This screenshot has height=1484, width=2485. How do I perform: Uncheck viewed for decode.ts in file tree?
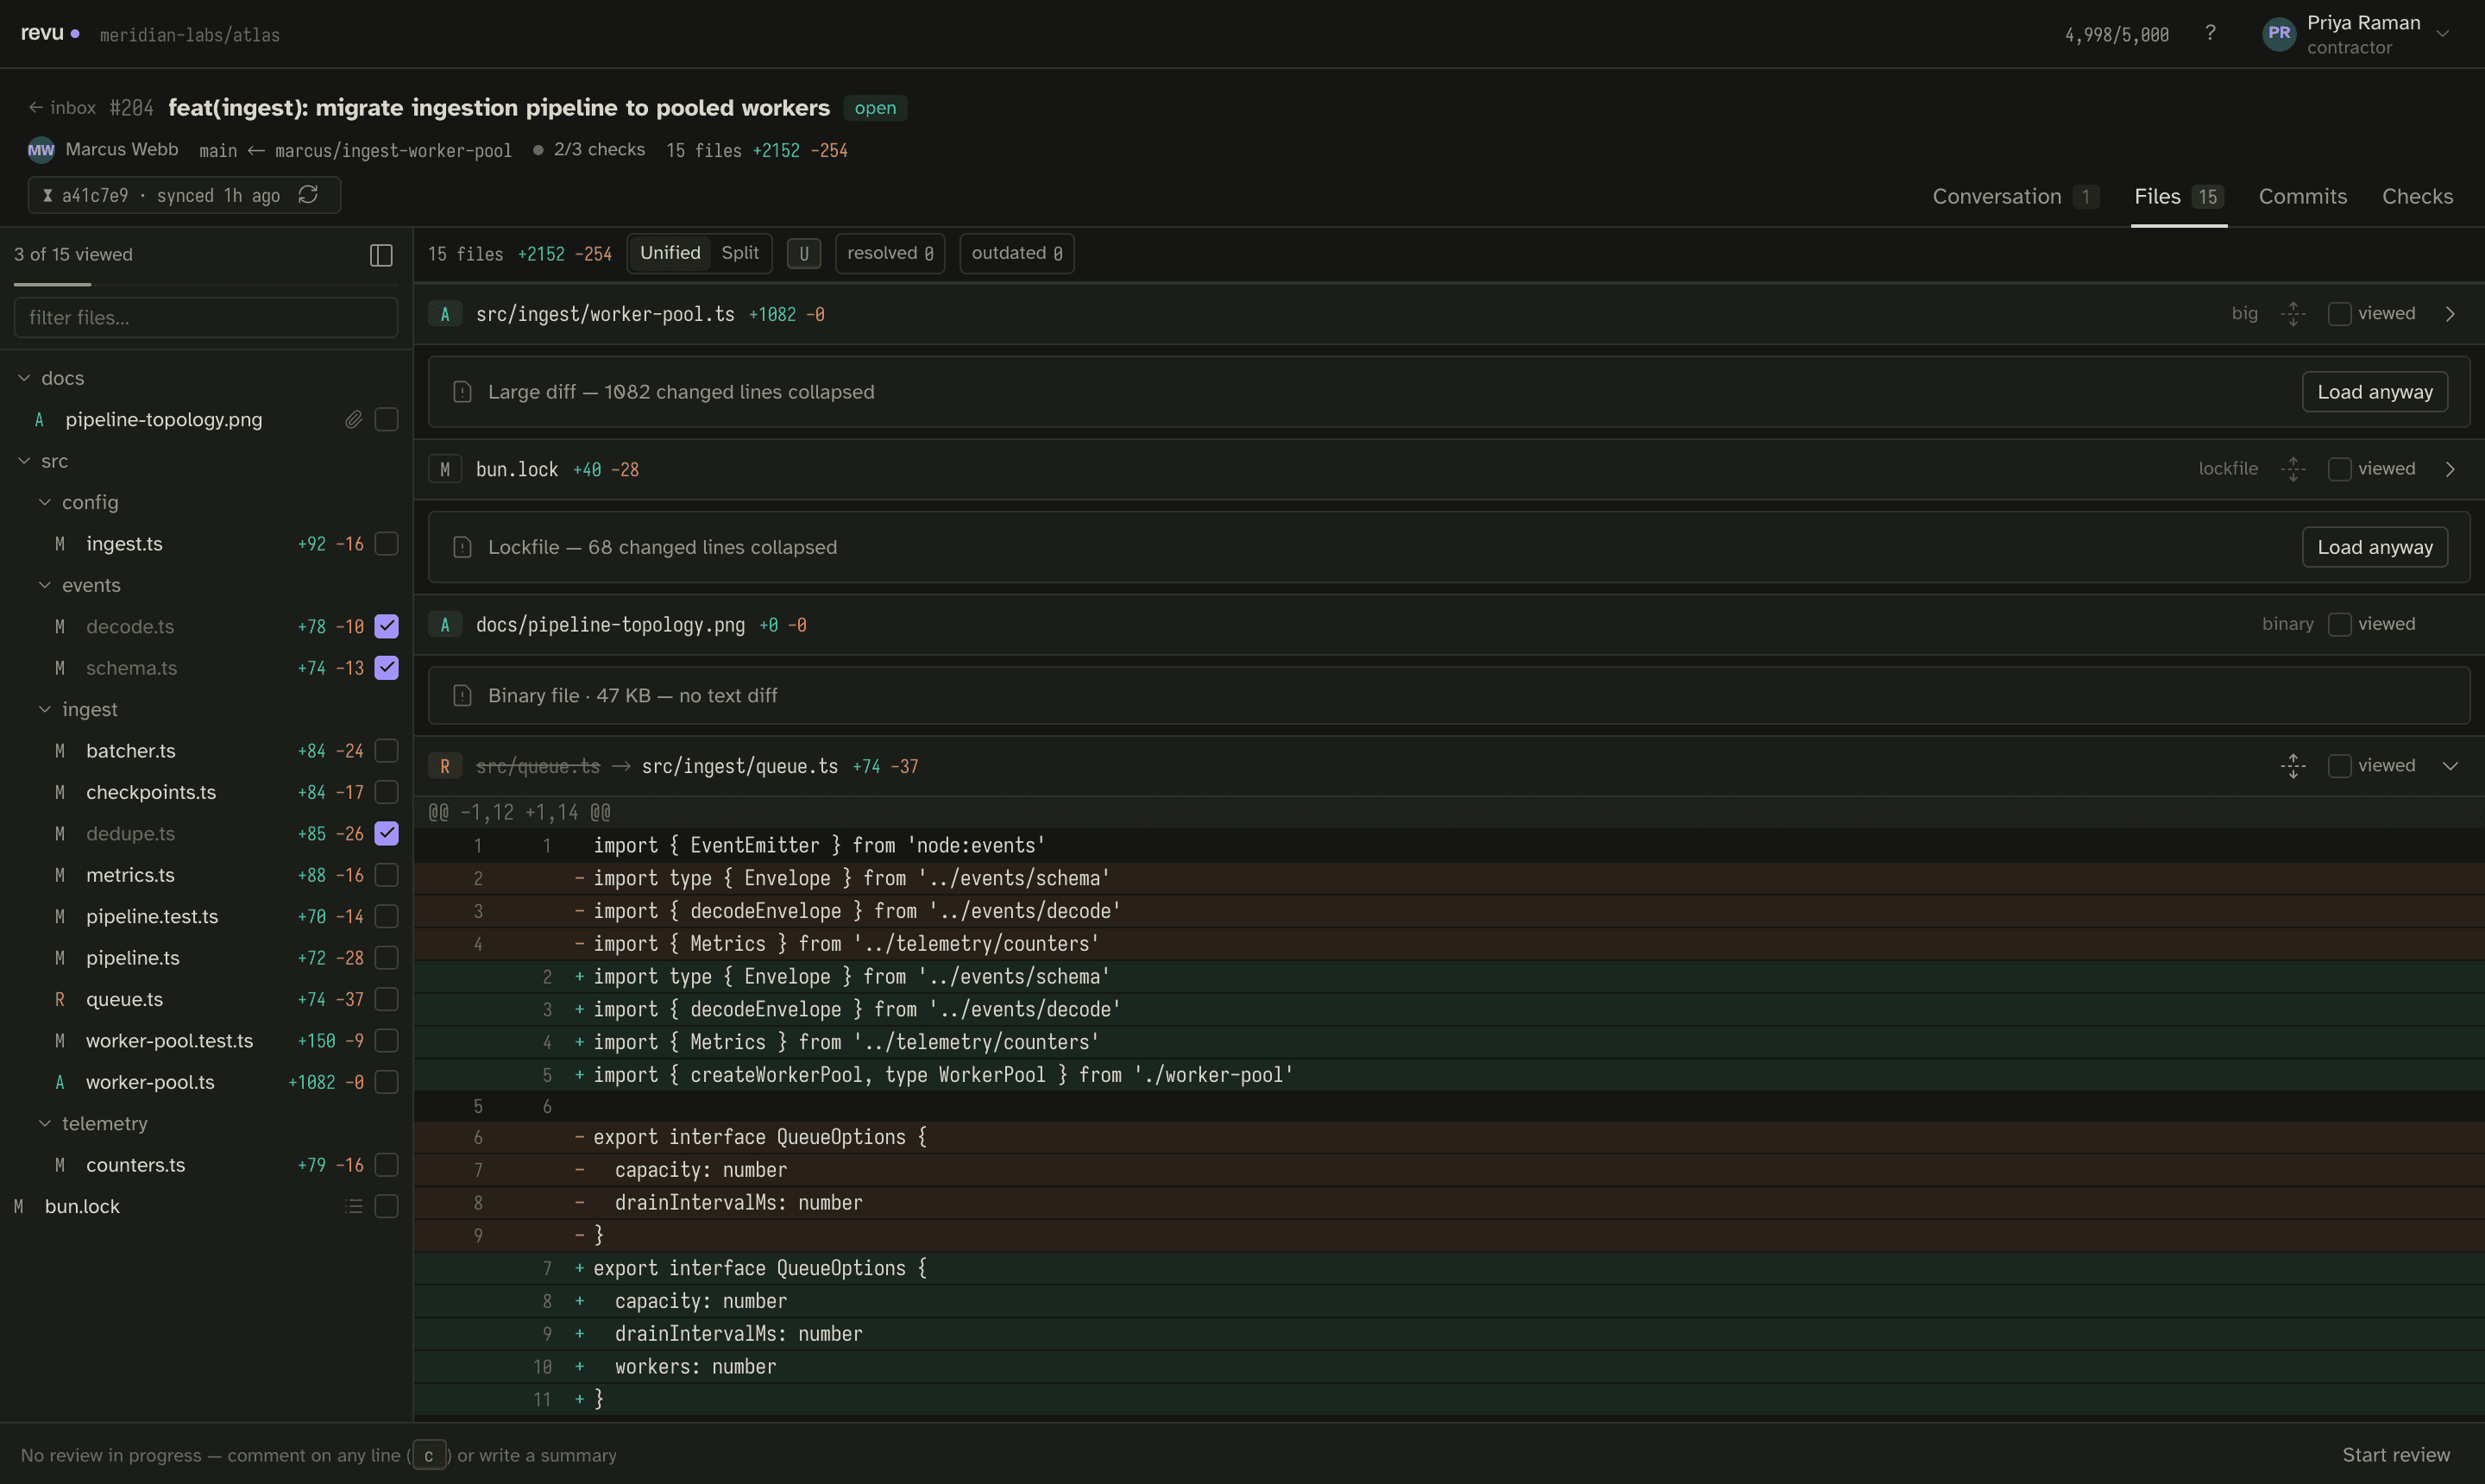pos(386,627)
